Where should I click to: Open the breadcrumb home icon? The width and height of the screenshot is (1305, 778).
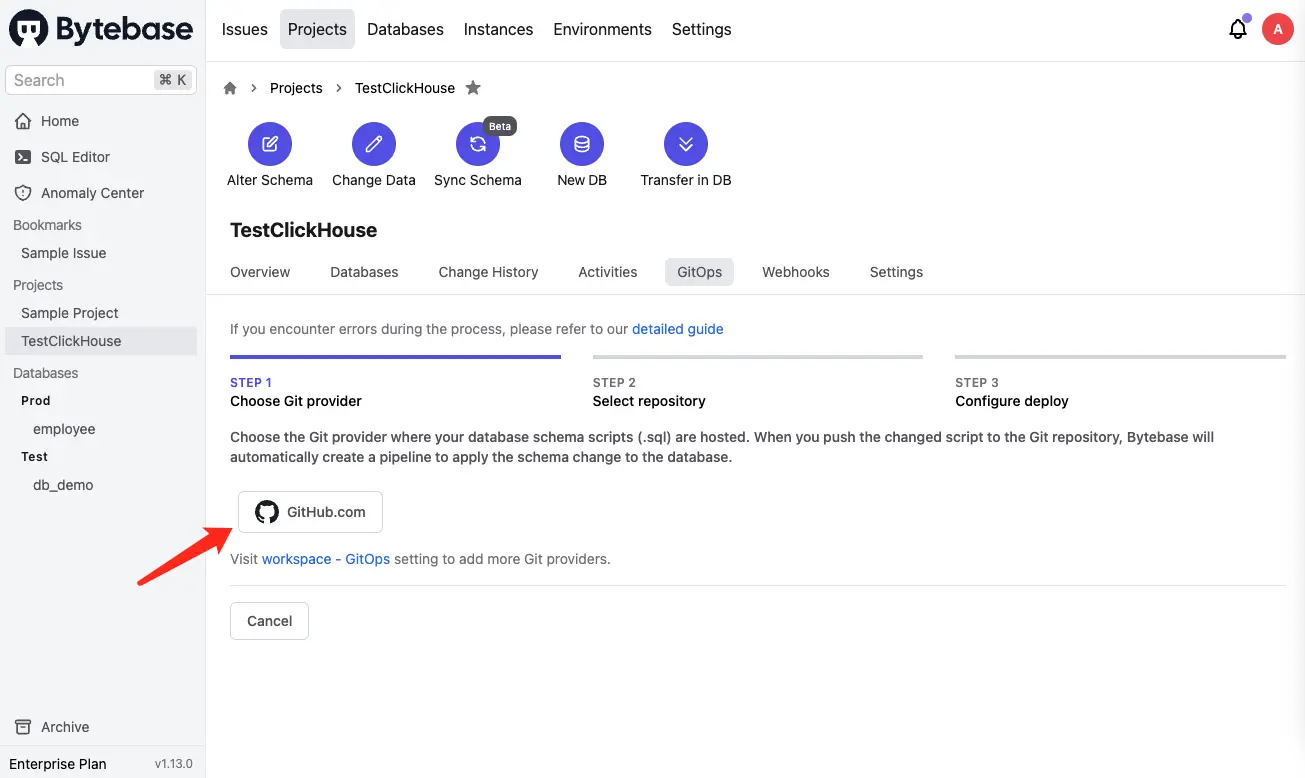(230, 88)
